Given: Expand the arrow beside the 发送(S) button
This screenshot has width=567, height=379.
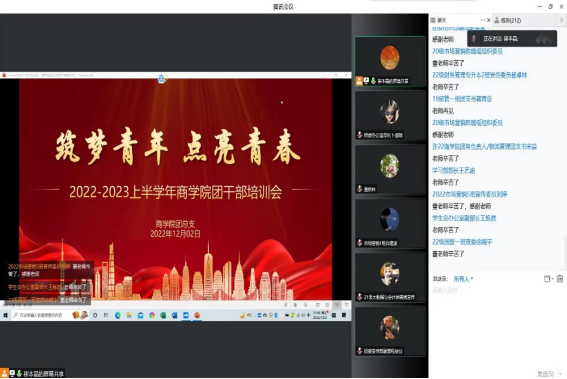Looking at the screenshot, I should coord(561,374).
